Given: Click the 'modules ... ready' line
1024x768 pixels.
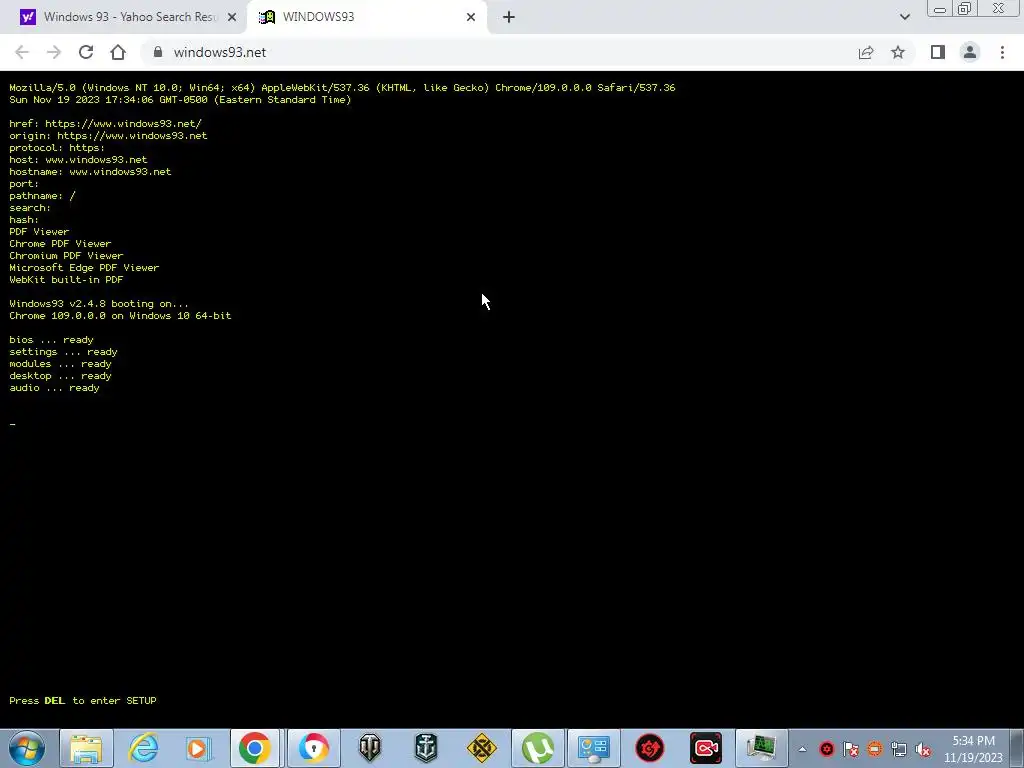Looking at the screenshot, I should 60,364.
